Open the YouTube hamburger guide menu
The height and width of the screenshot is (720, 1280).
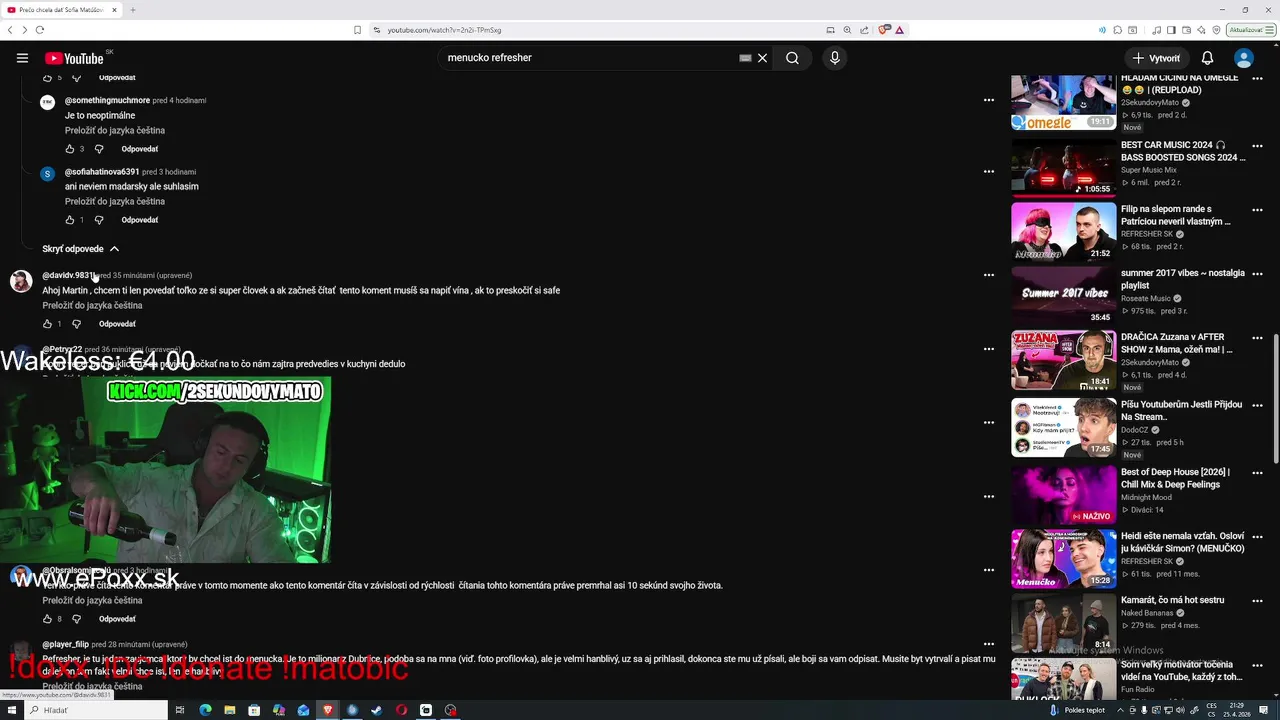pos(22,58)
